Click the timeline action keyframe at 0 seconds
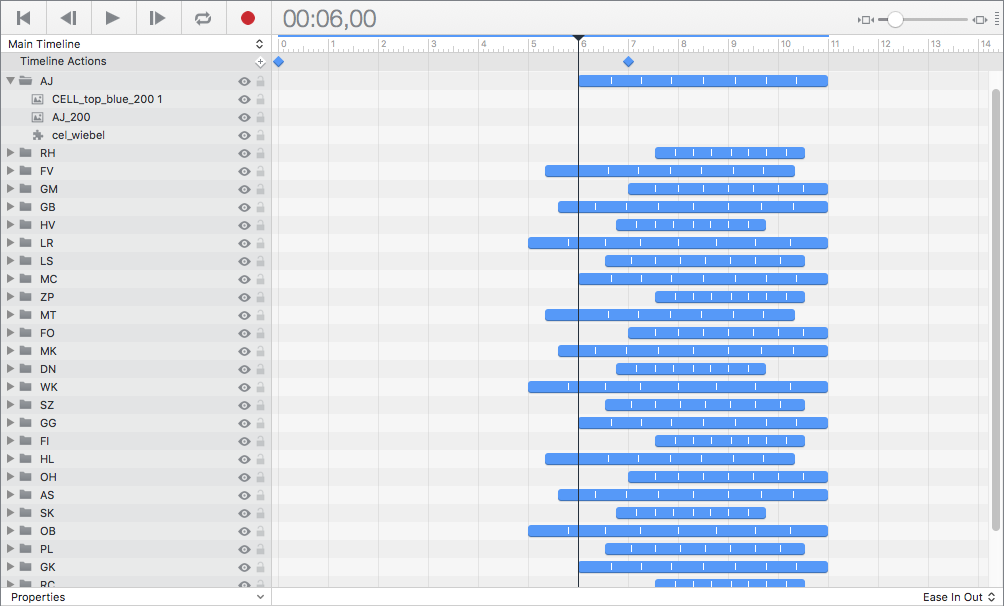This screenshot has width=1004, height=606. [279, 61]
